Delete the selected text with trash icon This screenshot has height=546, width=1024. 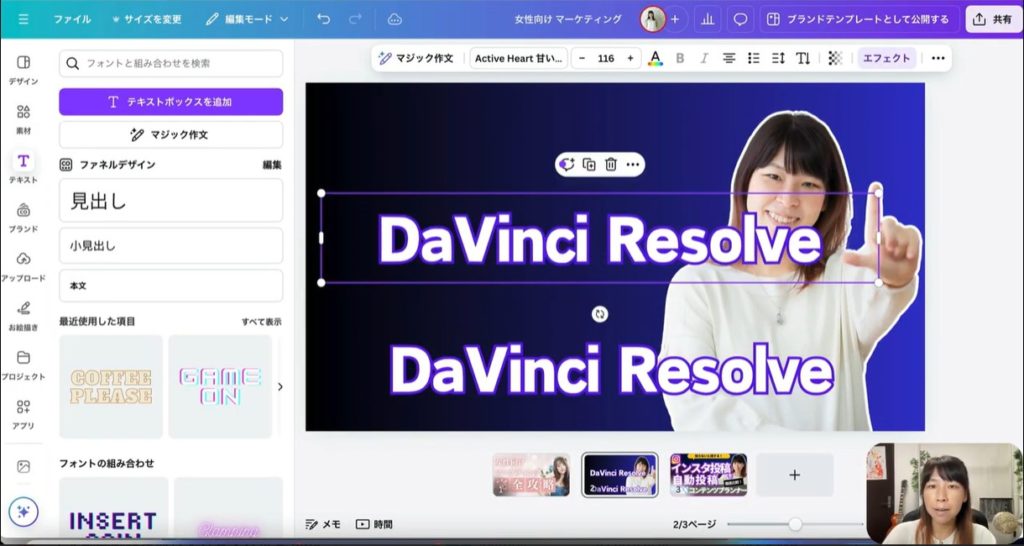611,164
